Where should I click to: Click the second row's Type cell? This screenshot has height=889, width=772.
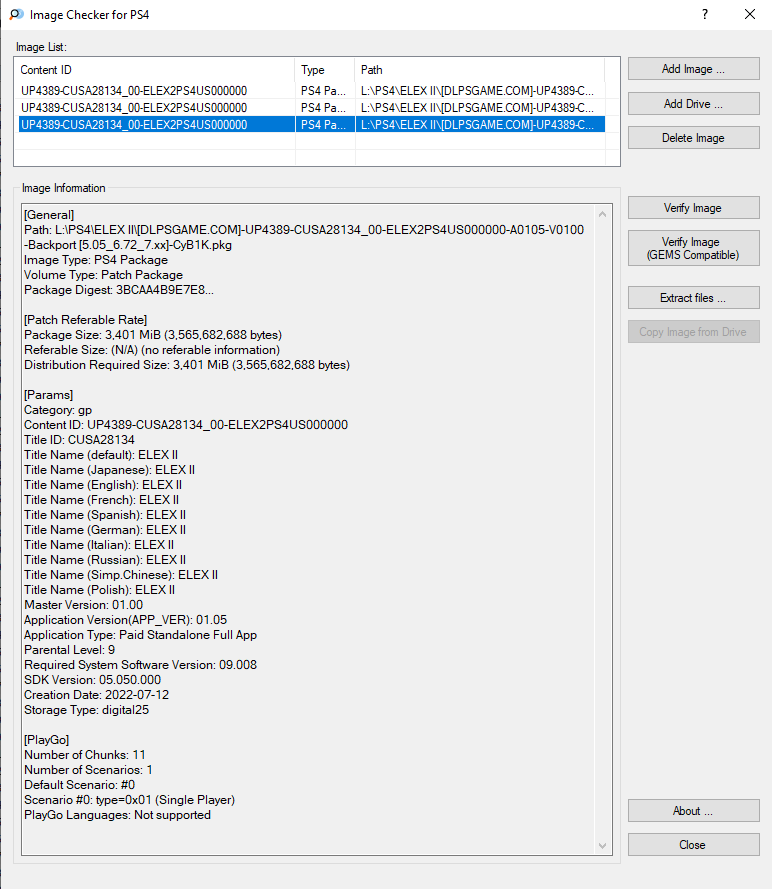[x=325, y=108]
